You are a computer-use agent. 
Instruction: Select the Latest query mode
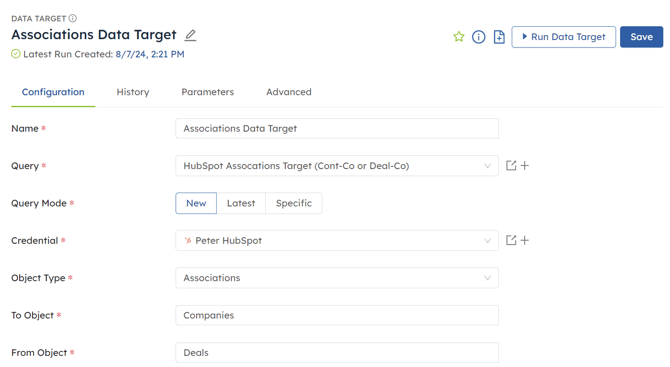click(241, 203)
